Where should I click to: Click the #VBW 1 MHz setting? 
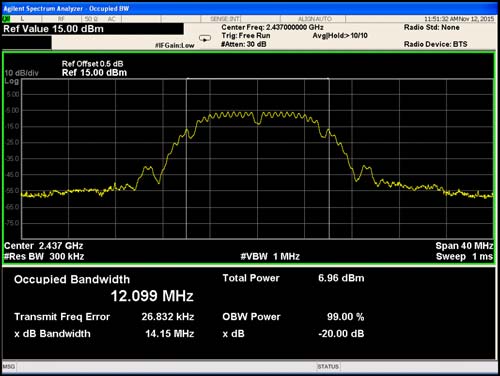[x=270, y=256]
